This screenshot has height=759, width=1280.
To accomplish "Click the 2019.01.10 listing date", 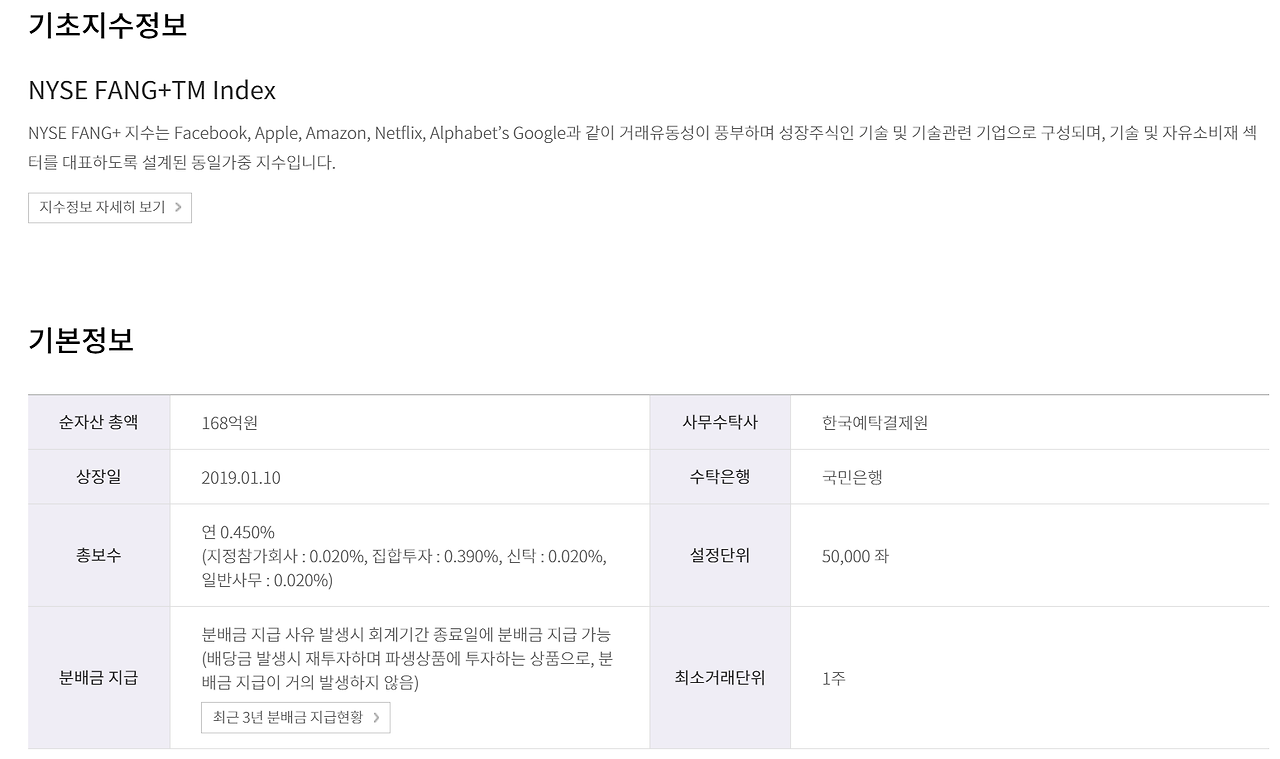I will tap(240, 478).
